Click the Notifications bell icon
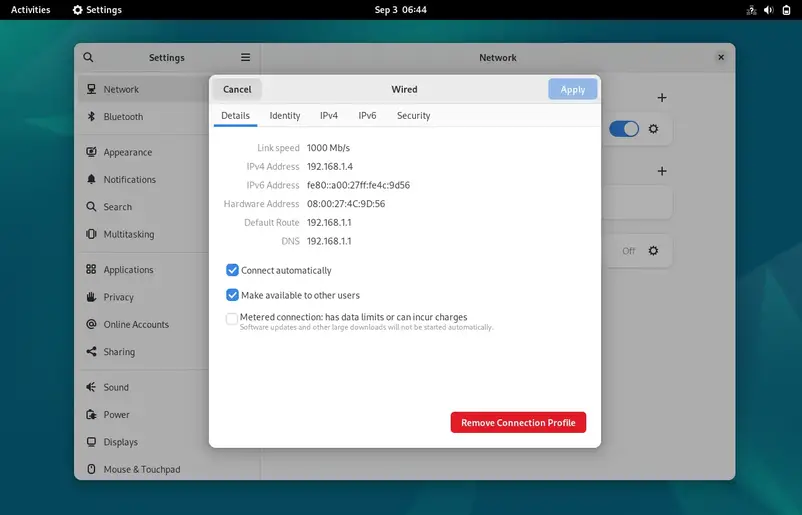This screenshot has width=802, height=515. pyautogui.click(x=91, y=180)
